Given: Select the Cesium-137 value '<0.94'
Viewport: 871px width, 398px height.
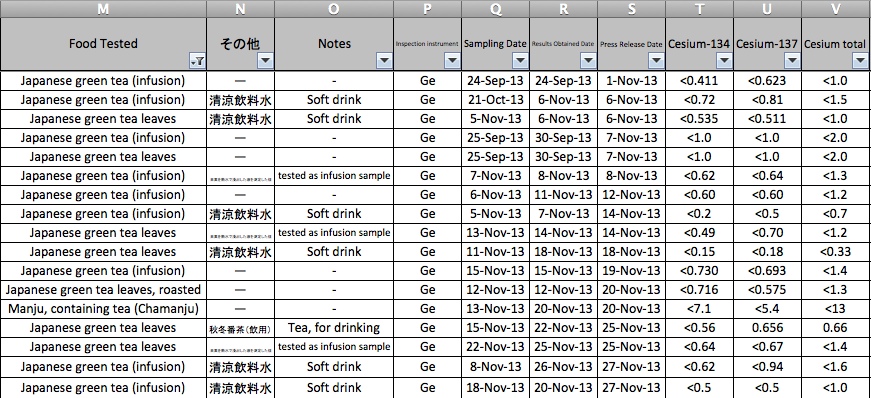Looking at the screenshot, I should tap(767, 366).
